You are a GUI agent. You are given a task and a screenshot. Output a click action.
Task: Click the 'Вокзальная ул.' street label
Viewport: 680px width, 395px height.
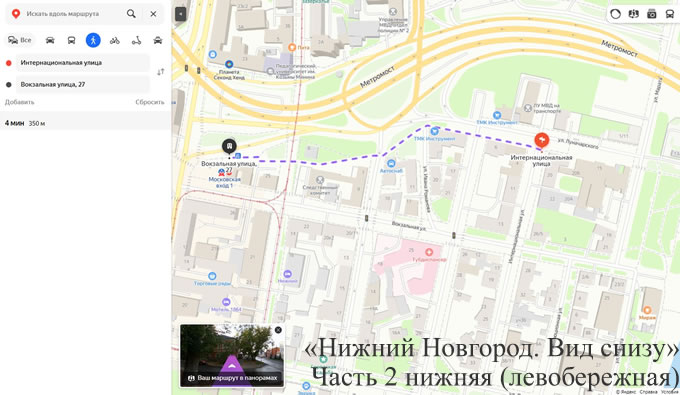[409, 225]
